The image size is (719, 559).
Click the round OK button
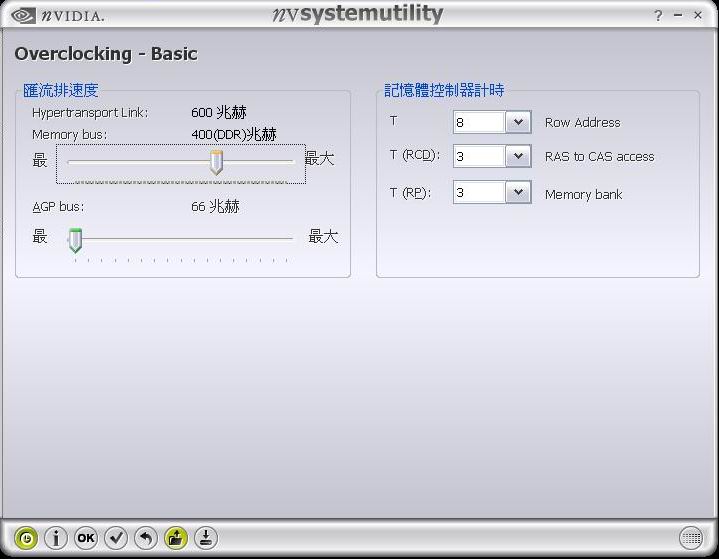point(86,537)
